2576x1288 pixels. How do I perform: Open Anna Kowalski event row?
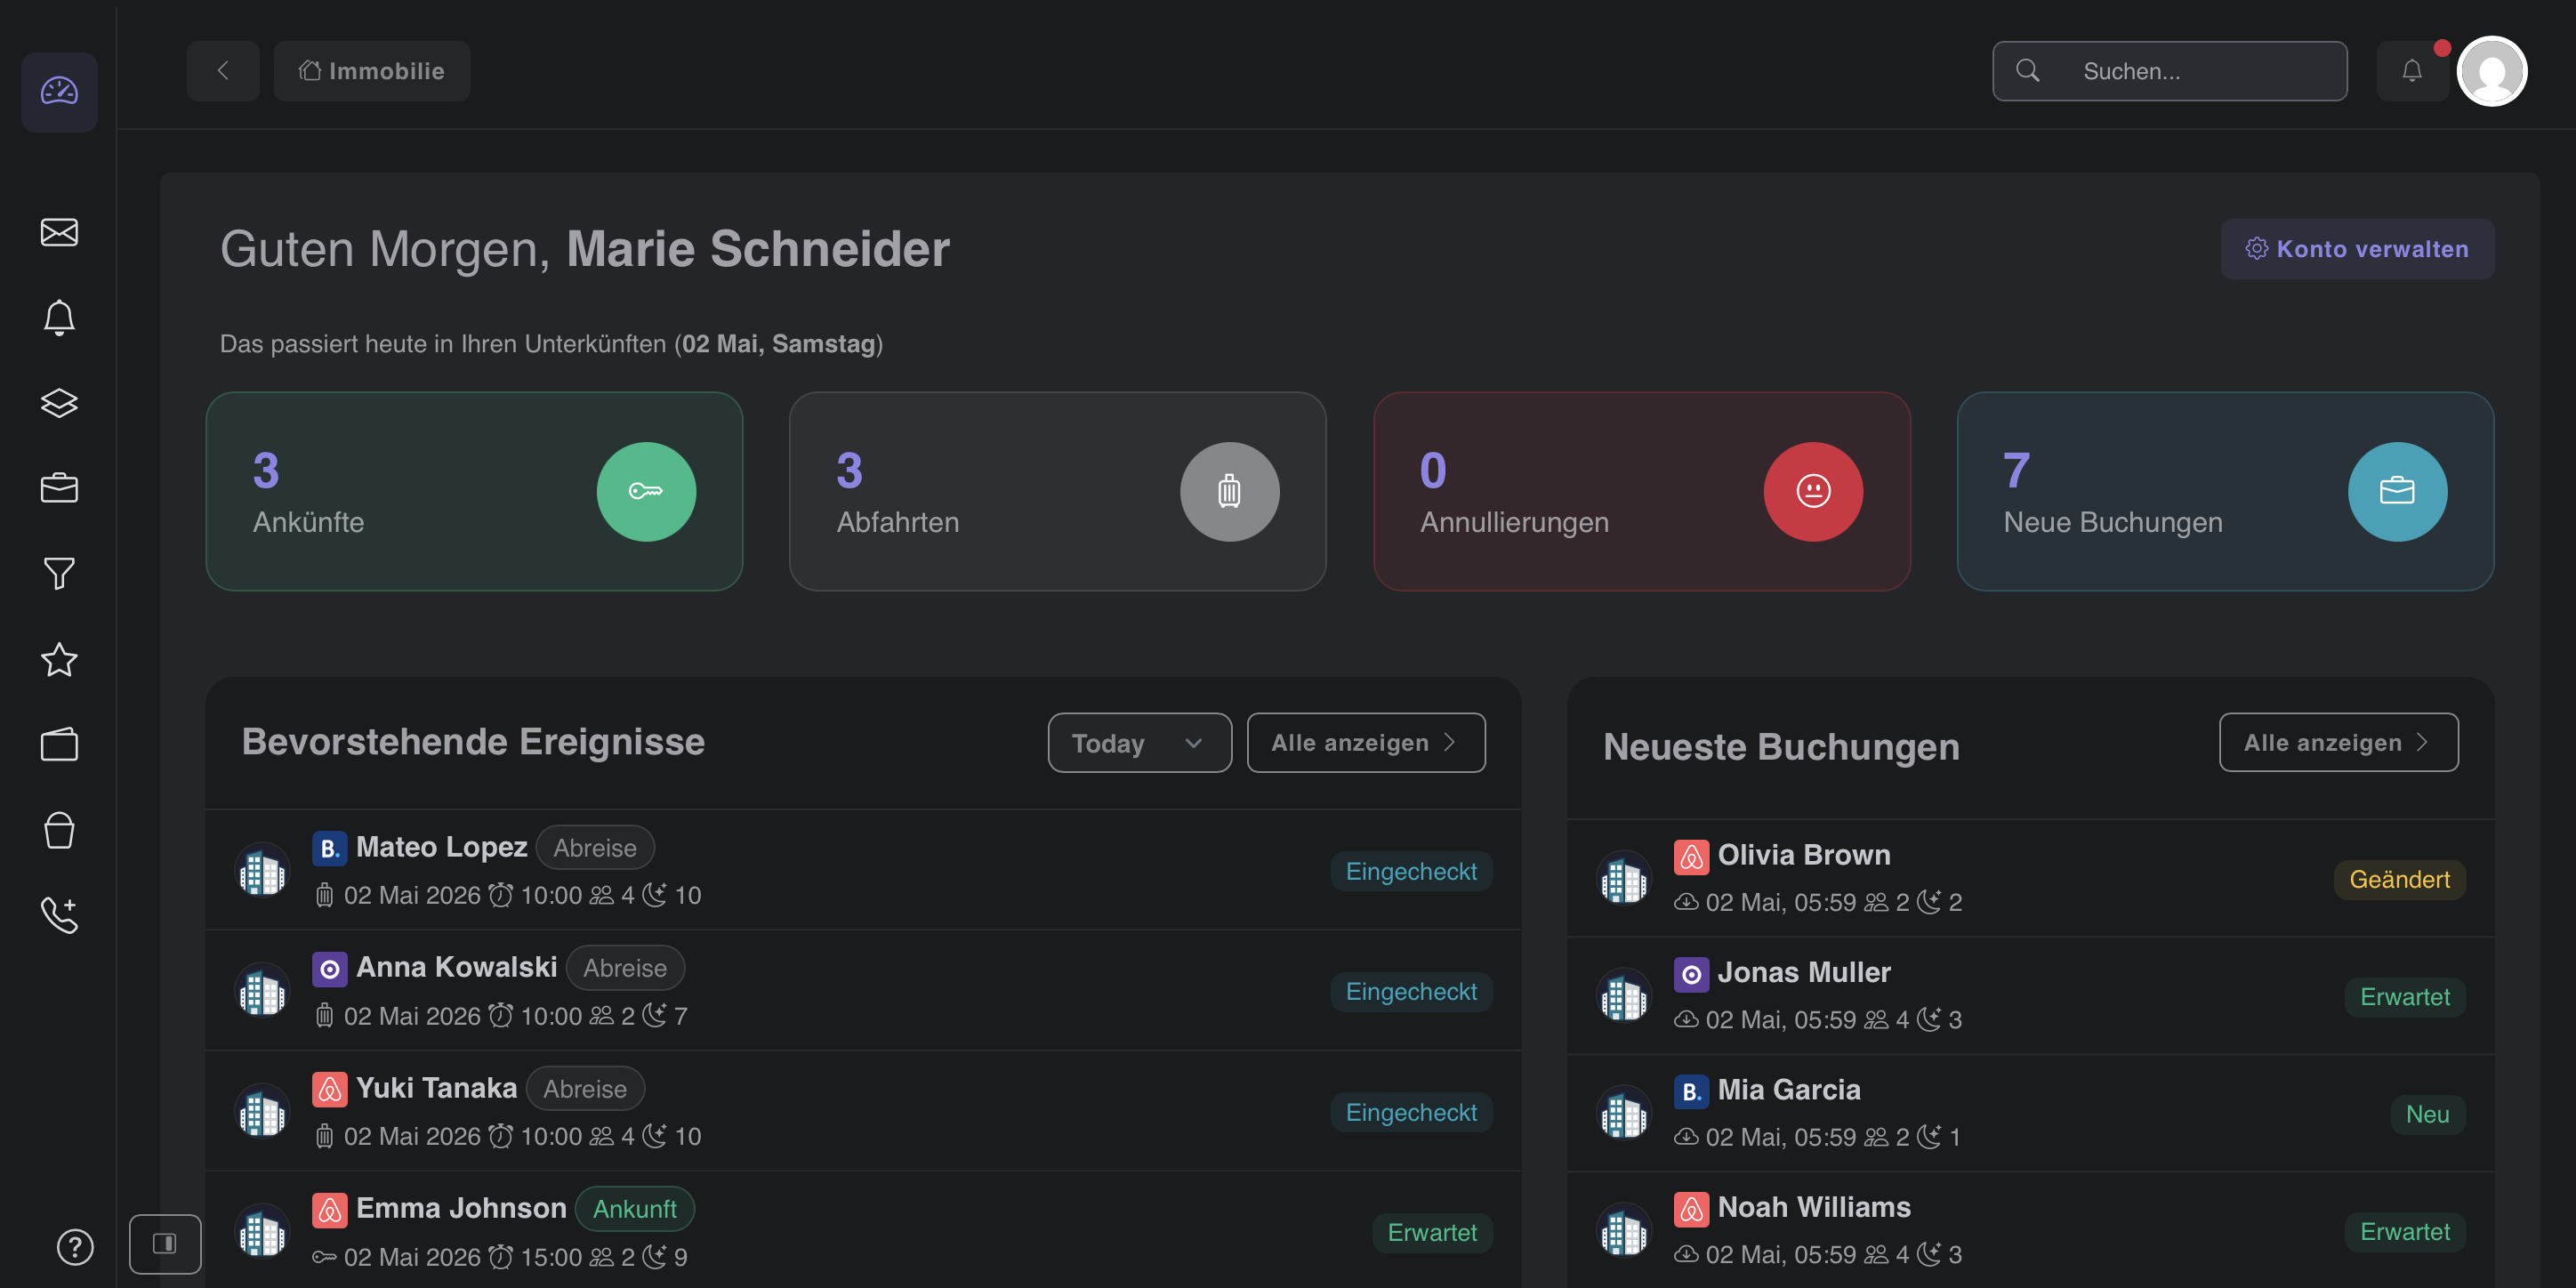[863, 991]
